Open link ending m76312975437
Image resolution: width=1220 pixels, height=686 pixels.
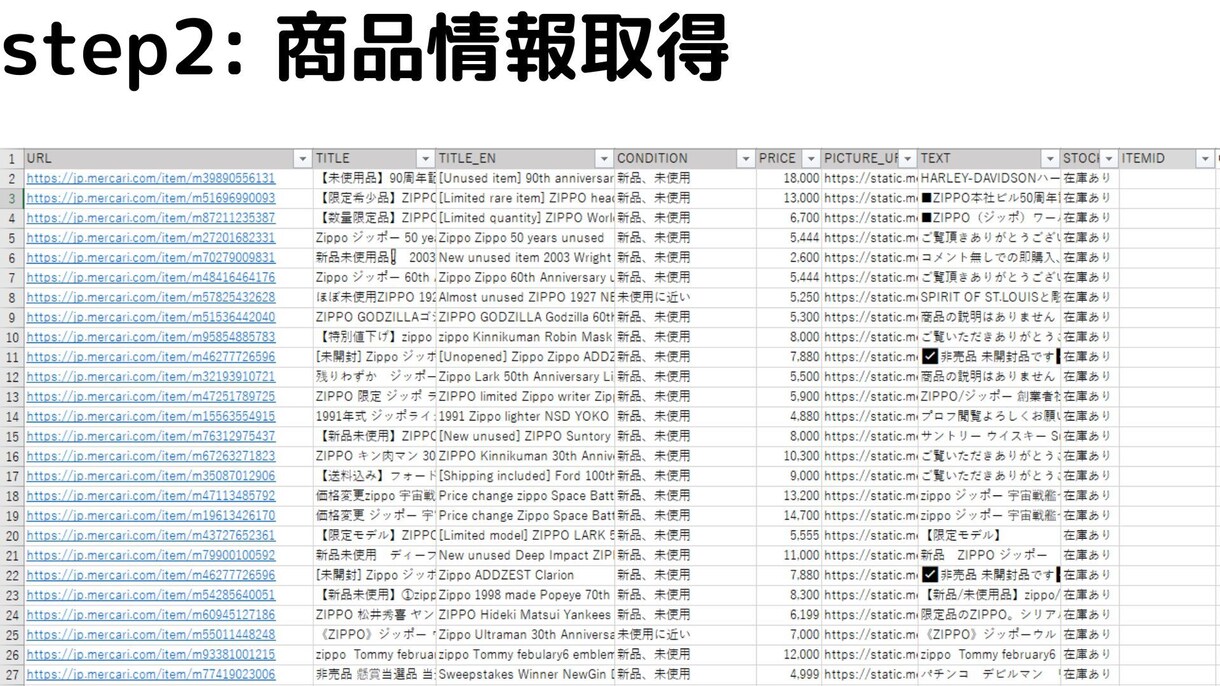(151, 436)
